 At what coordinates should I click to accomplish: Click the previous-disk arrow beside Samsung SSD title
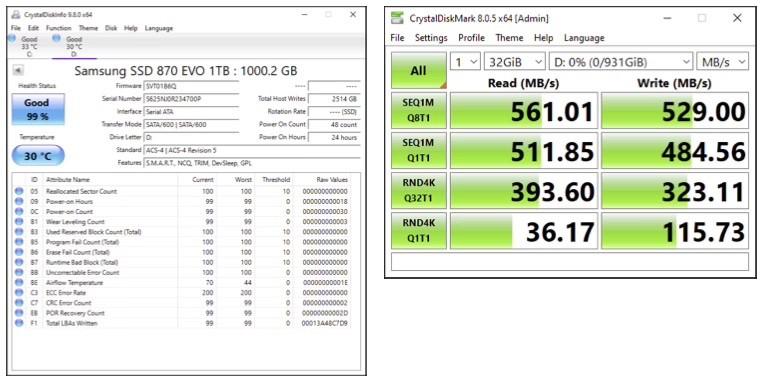coord(18,71)
